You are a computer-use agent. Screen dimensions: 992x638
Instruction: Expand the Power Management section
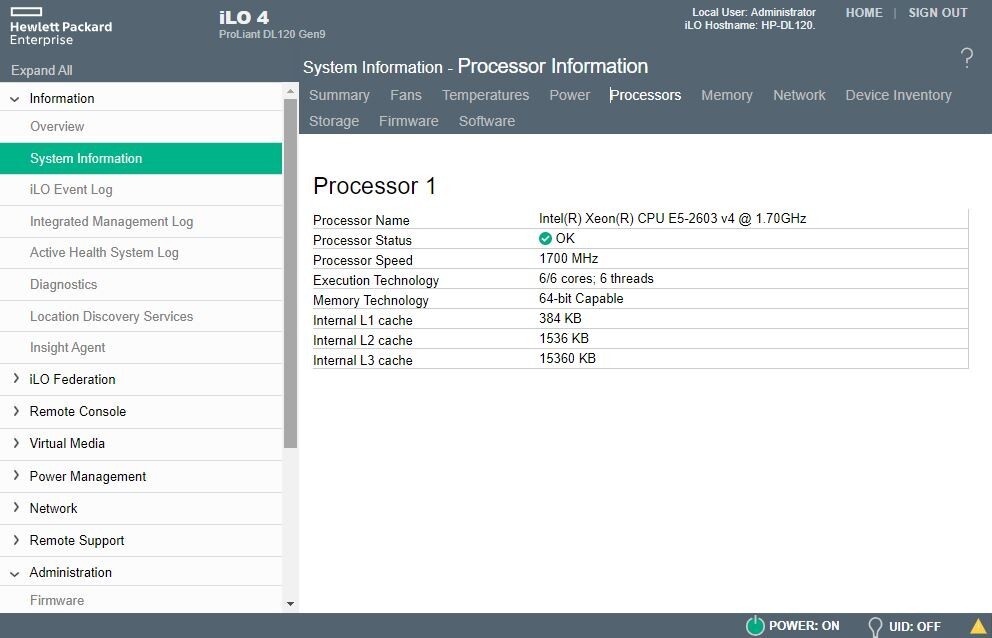[16, 475]
